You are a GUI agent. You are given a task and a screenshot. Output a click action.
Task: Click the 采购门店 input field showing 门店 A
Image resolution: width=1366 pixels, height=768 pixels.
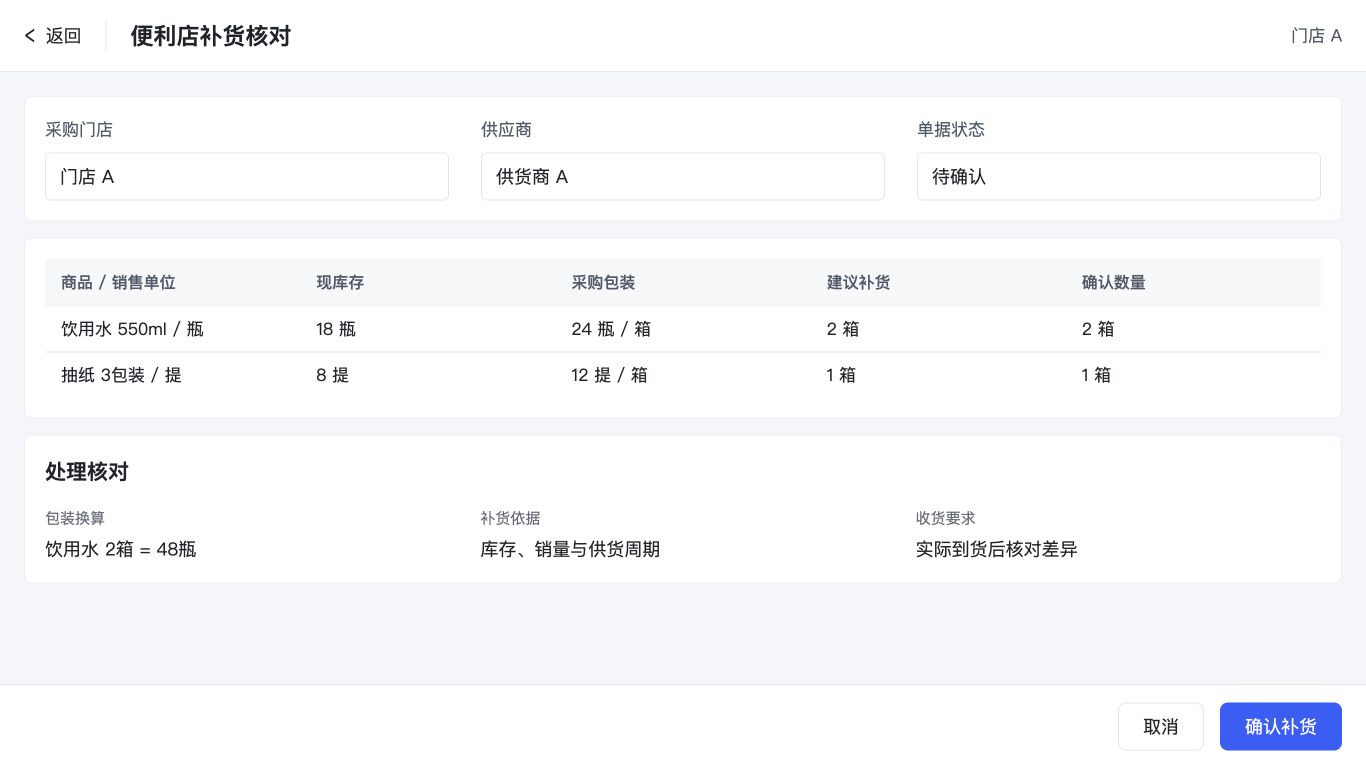click(247, 177)
